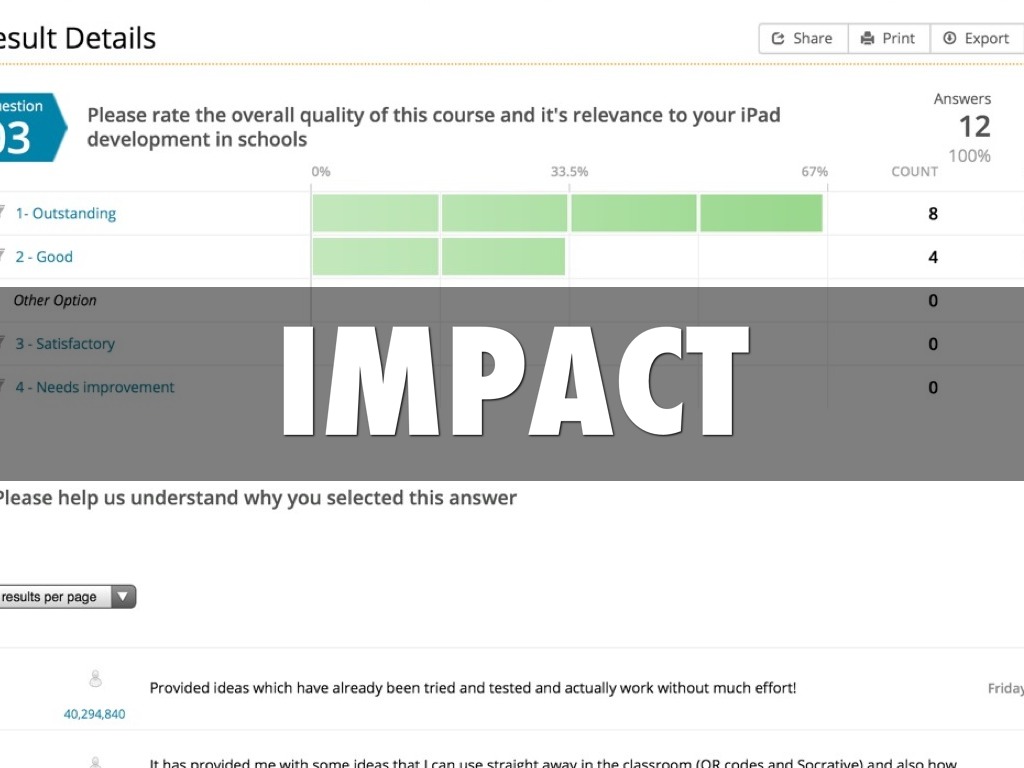Click the Share button
Image resolution: width=1024 pixels, height=768 pixels.
pos(802,38)
